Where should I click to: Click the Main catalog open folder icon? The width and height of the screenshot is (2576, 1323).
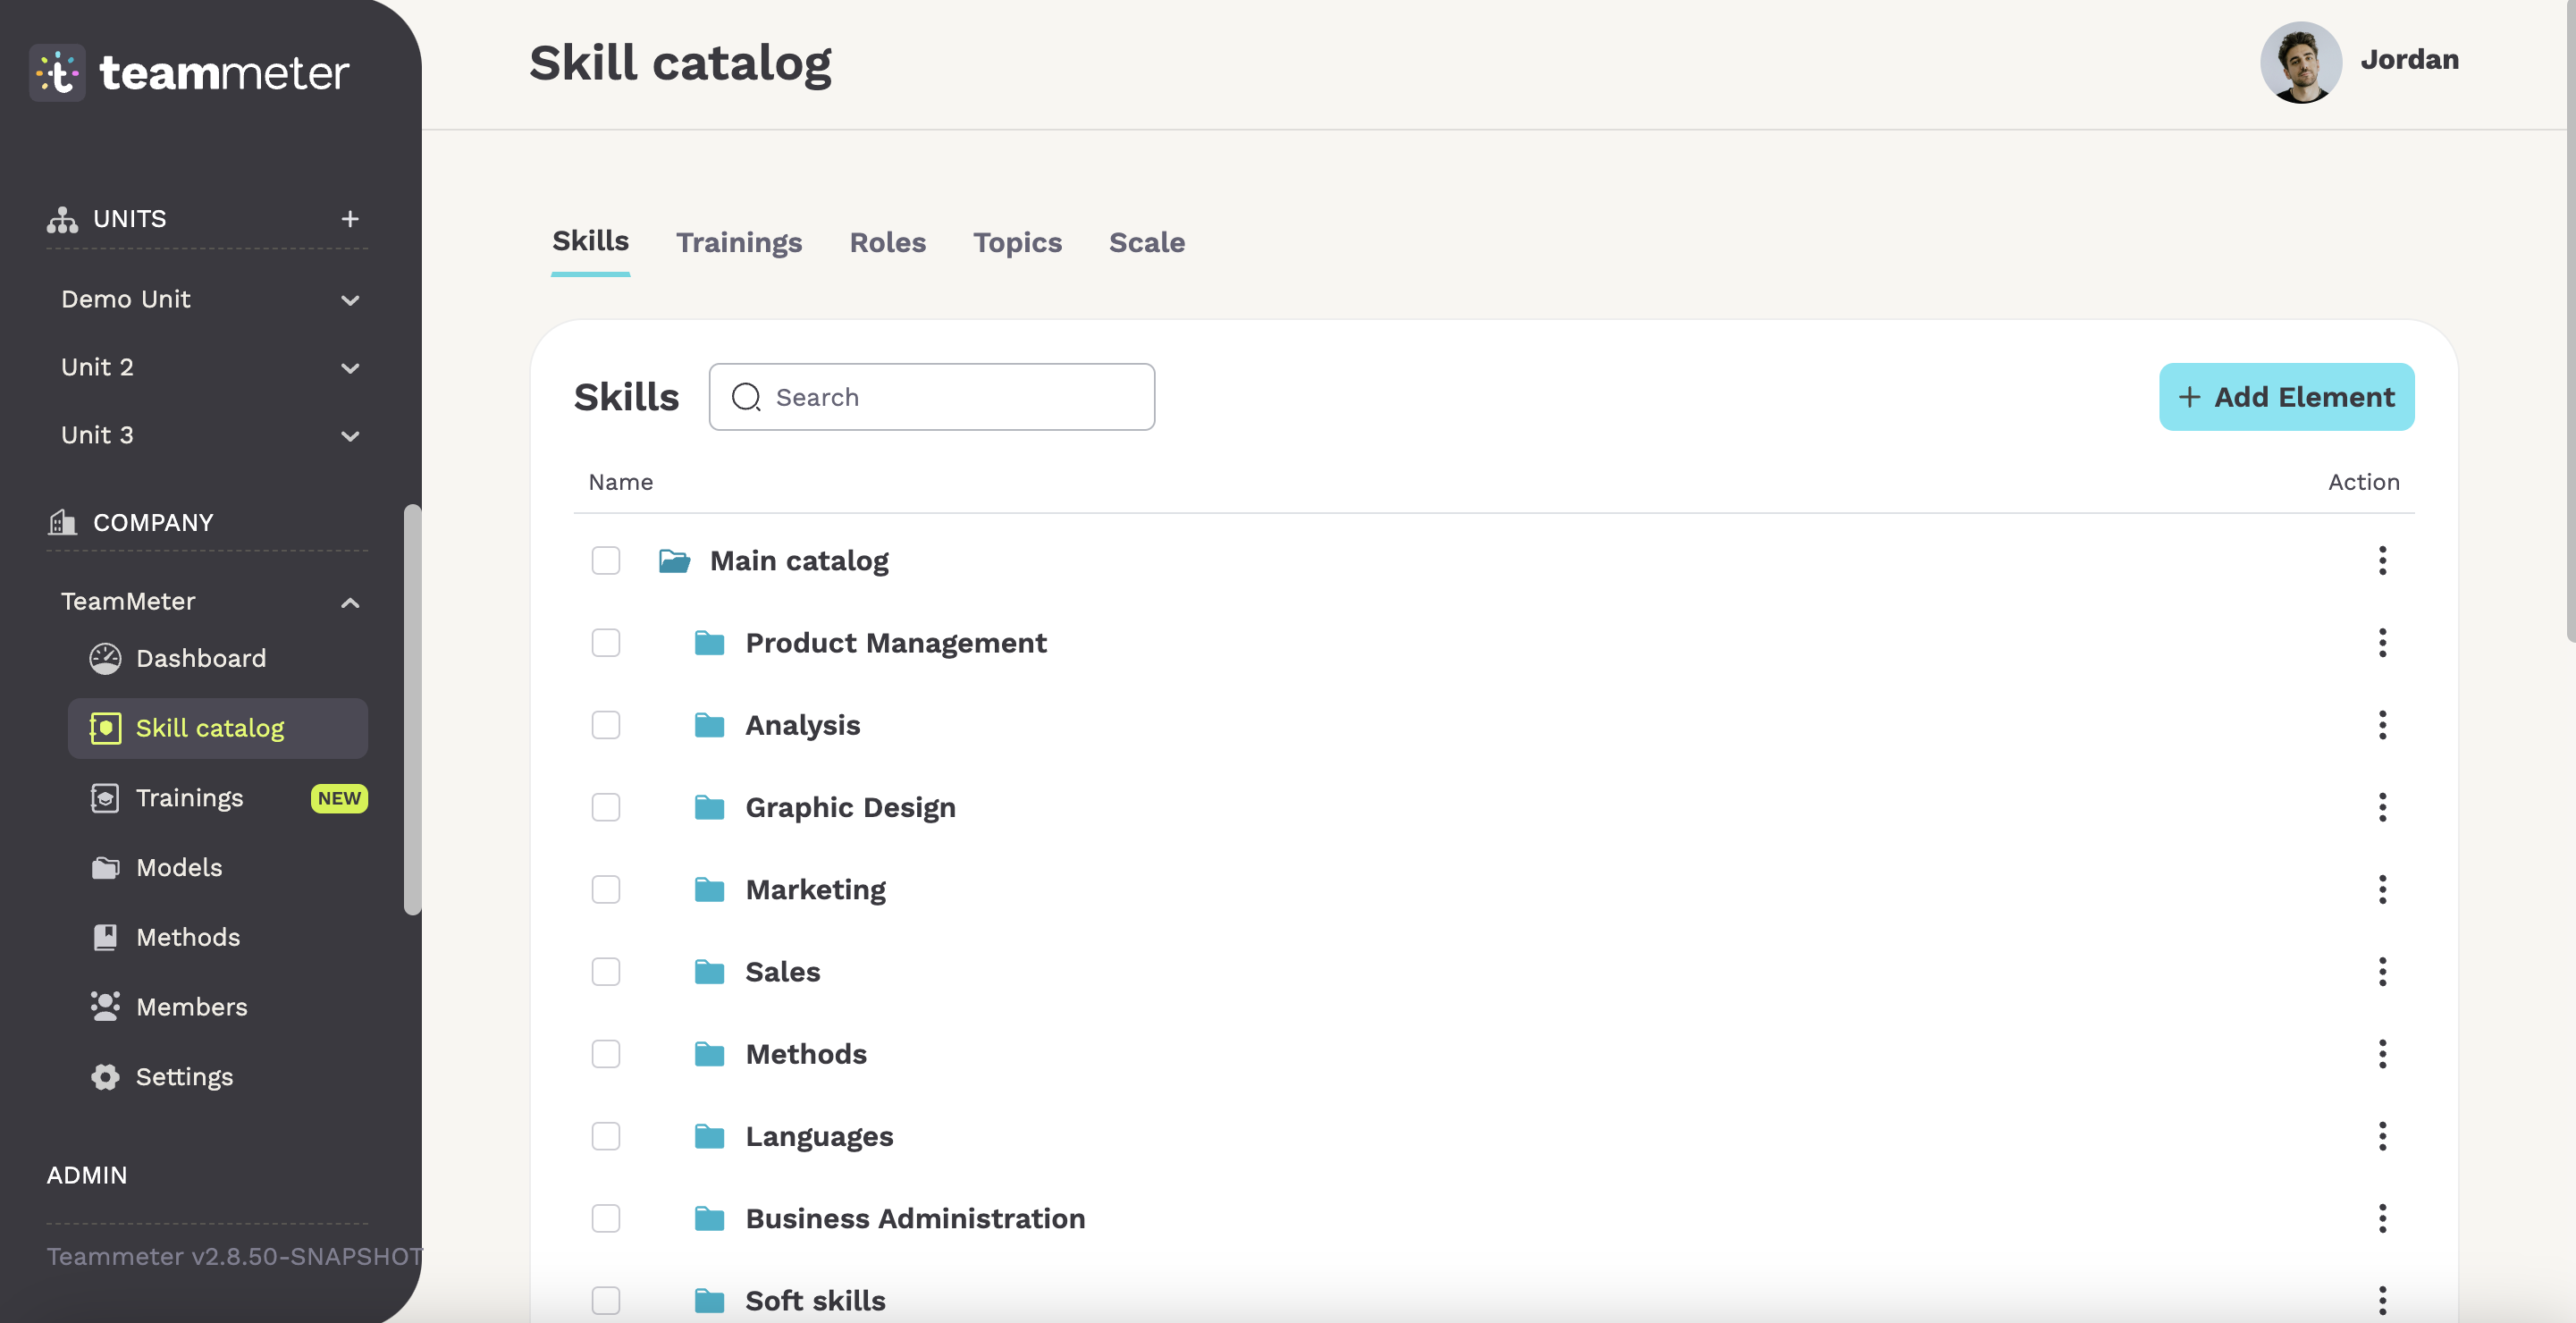[x=675, y=561]
